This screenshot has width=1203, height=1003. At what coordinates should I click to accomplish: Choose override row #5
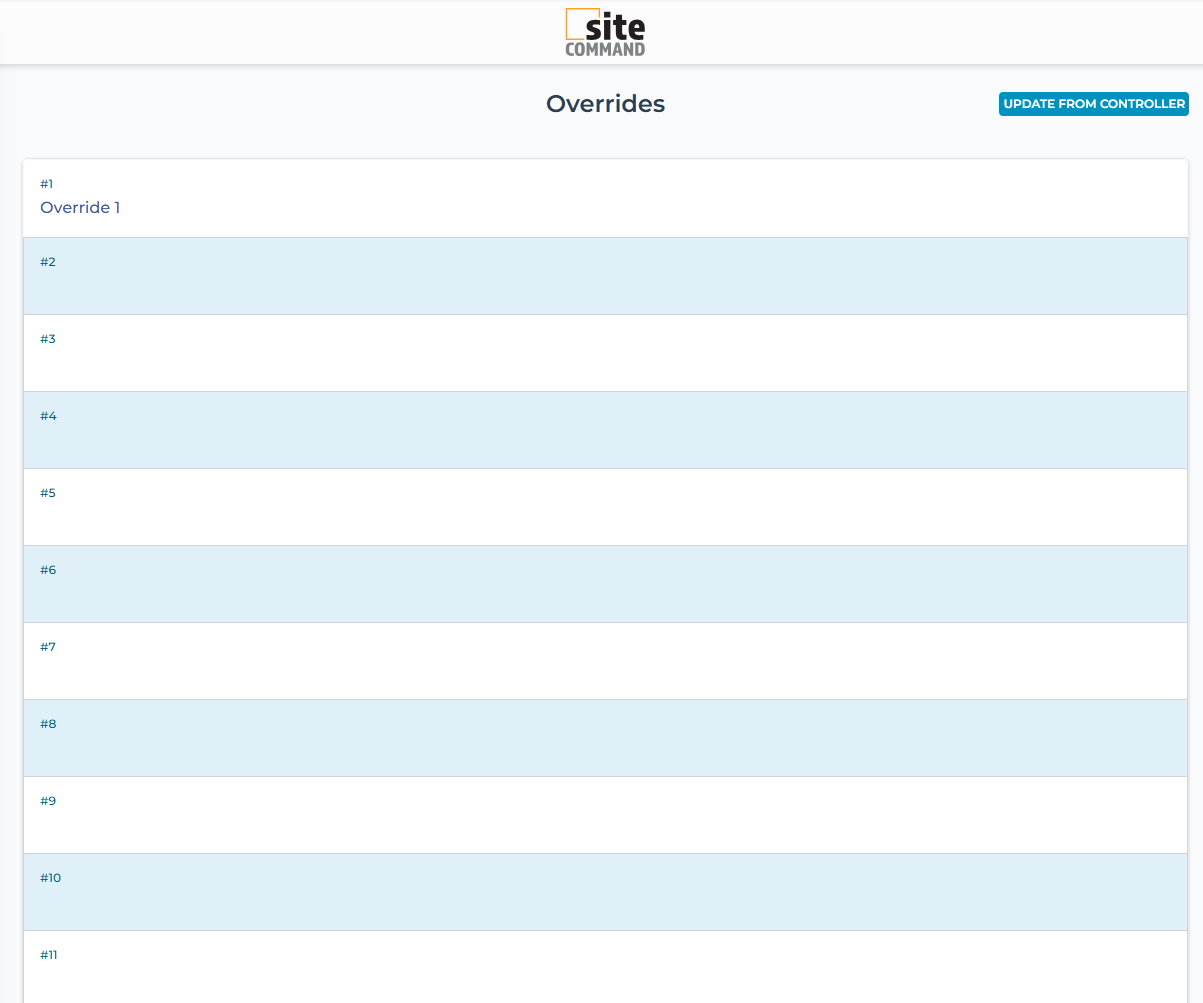pyautogui.click(x=605, y=507)
